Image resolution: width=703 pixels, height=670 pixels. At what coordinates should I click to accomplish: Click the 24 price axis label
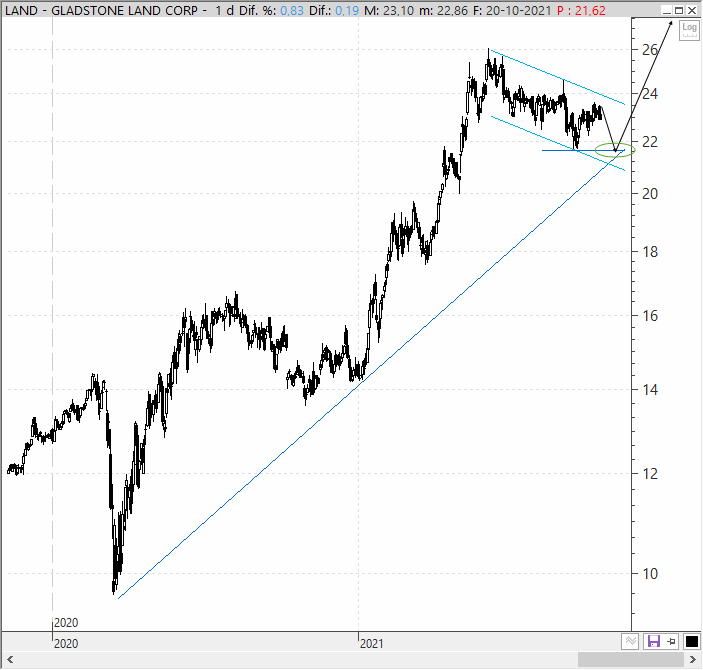[x=650, y=93]
